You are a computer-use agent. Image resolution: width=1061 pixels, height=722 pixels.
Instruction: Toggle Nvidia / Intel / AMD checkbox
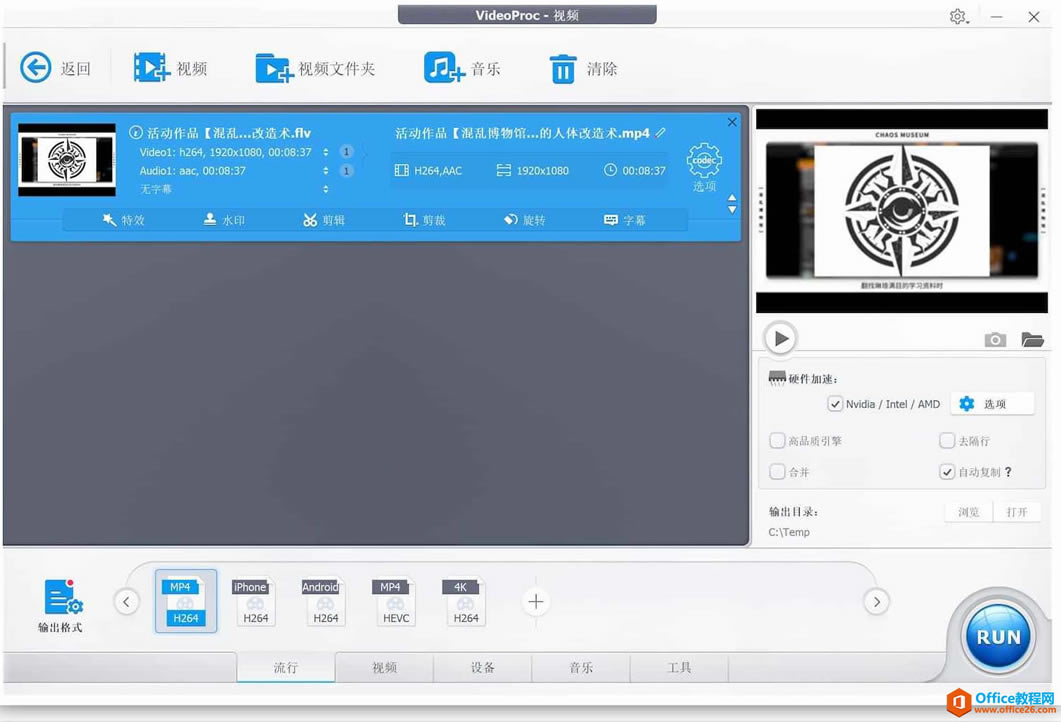[x=835, y=404]
